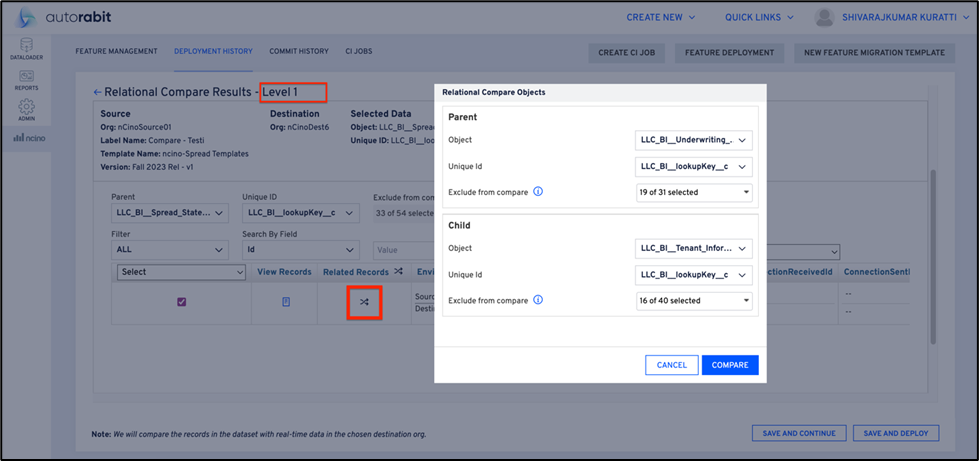Open the Create New menu
979x461 pixels.
(660, 17)
